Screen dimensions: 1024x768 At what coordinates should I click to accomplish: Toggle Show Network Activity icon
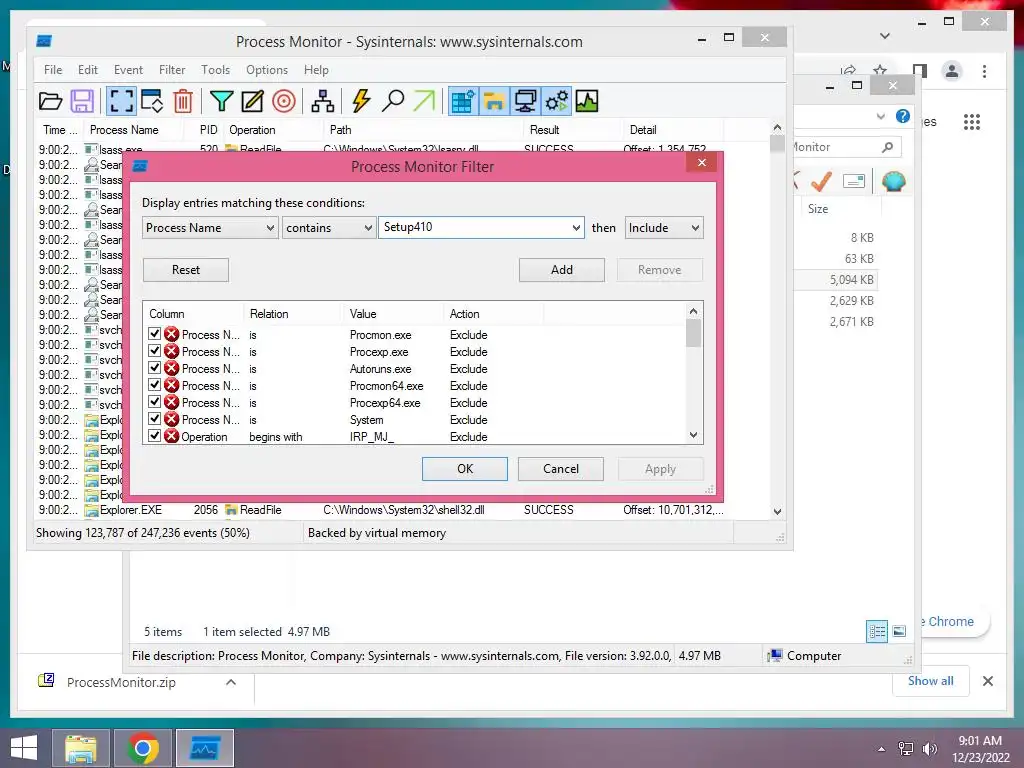(526, 101)
